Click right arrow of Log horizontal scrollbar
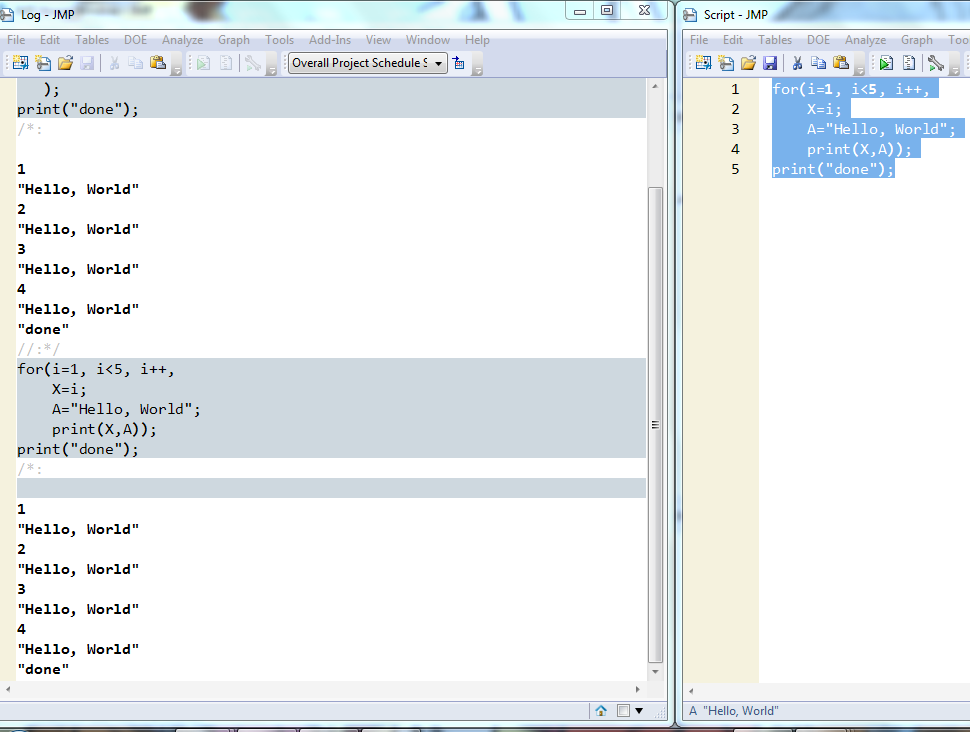Viewport: 970px width, 732px height. tap(637, 689)
